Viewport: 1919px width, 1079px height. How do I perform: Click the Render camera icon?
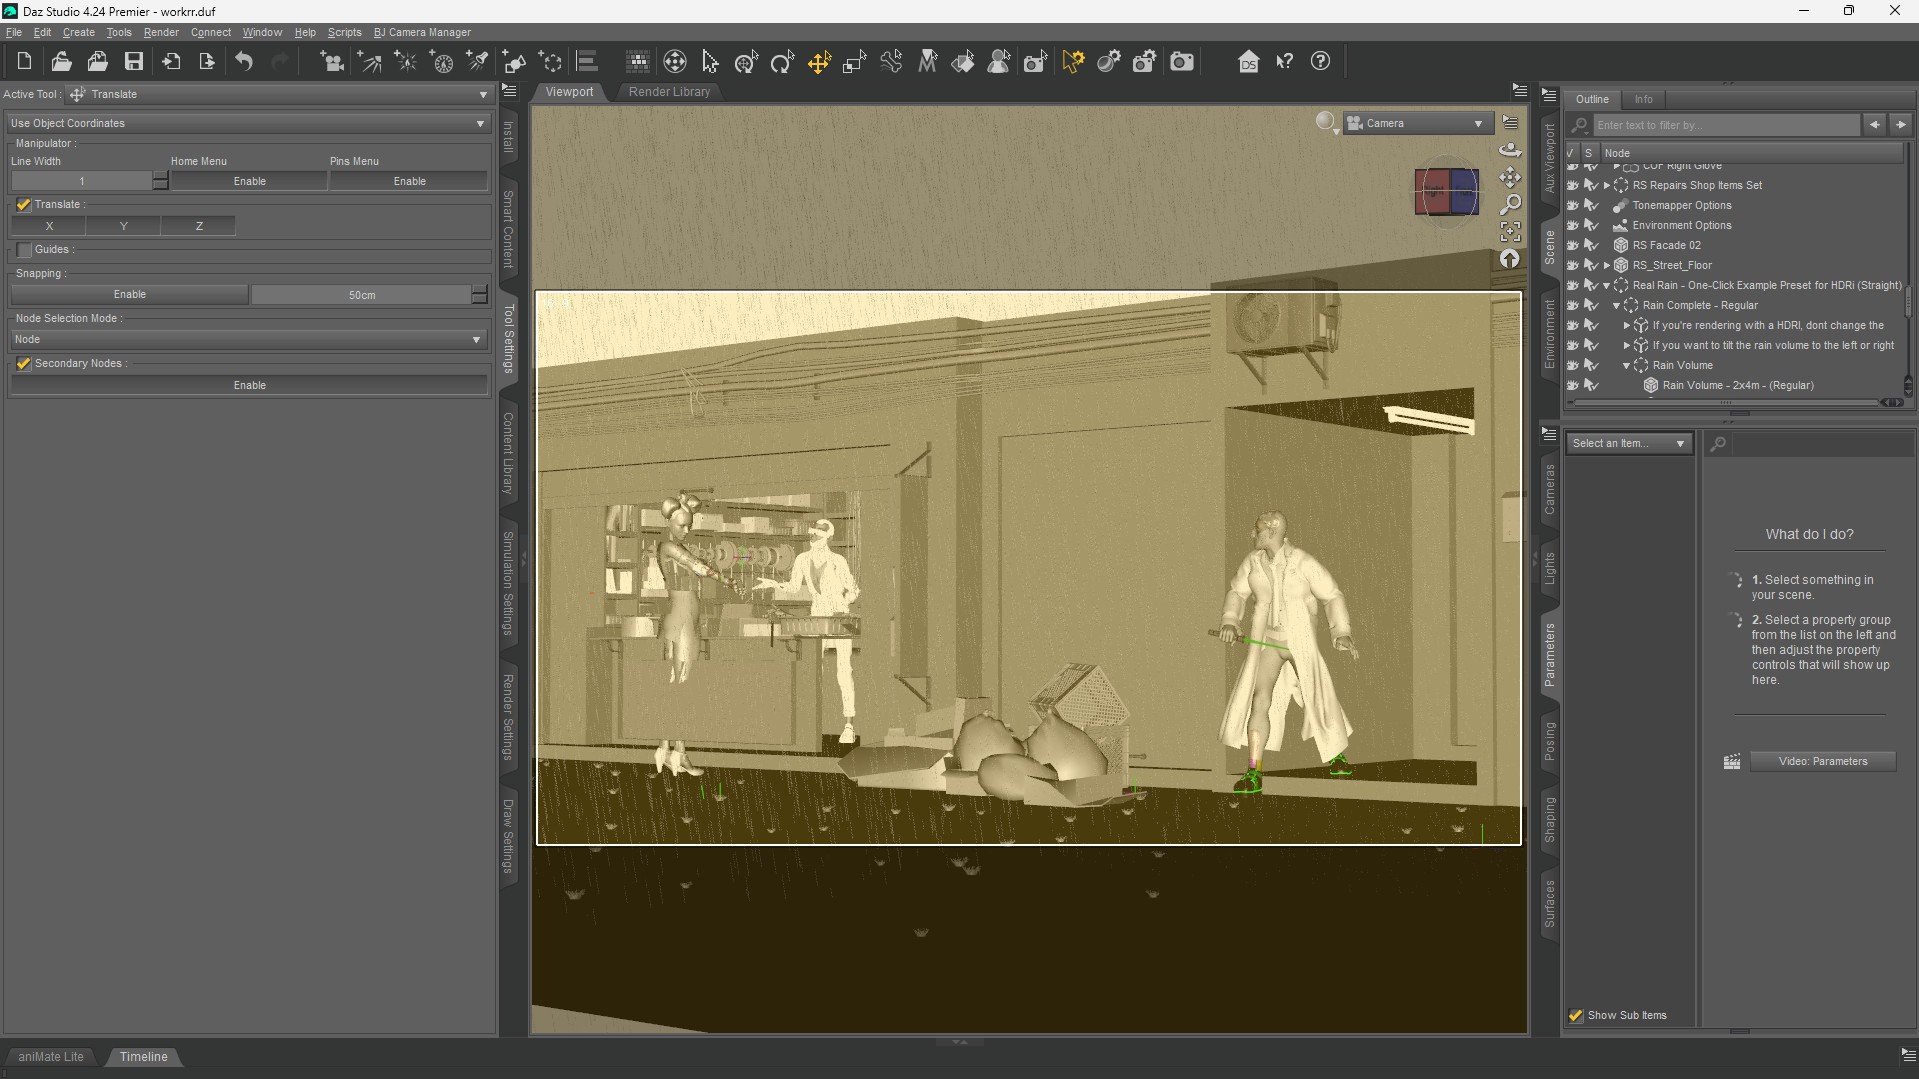coord(1182,62)
